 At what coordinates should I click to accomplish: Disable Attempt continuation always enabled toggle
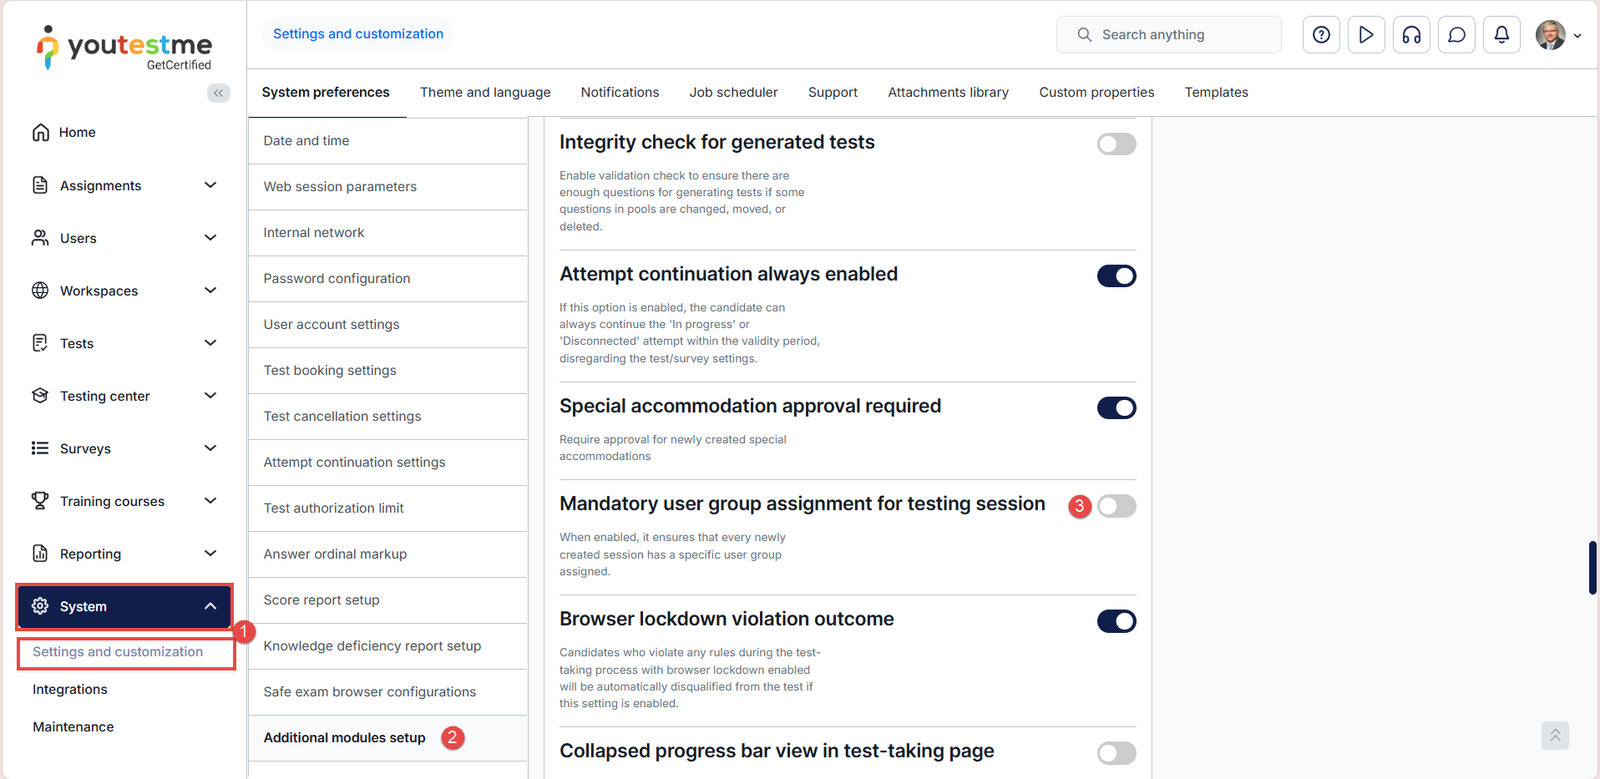click(1116, 276)
